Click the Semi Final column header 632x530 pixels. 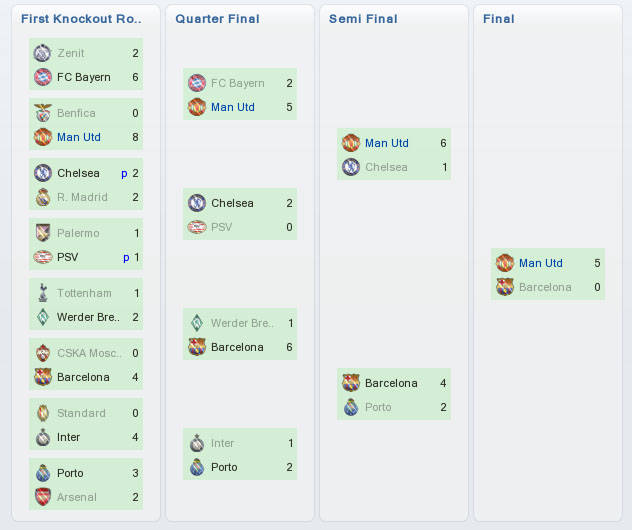363,19
